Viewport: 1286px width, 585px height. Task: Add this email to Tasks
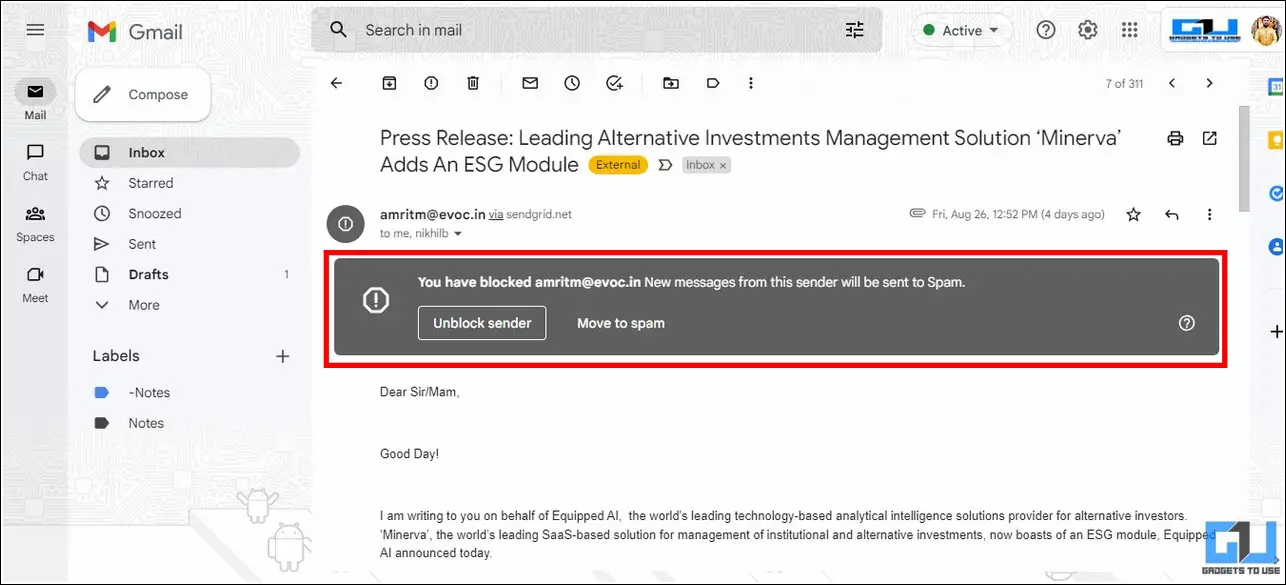point(614,83)
